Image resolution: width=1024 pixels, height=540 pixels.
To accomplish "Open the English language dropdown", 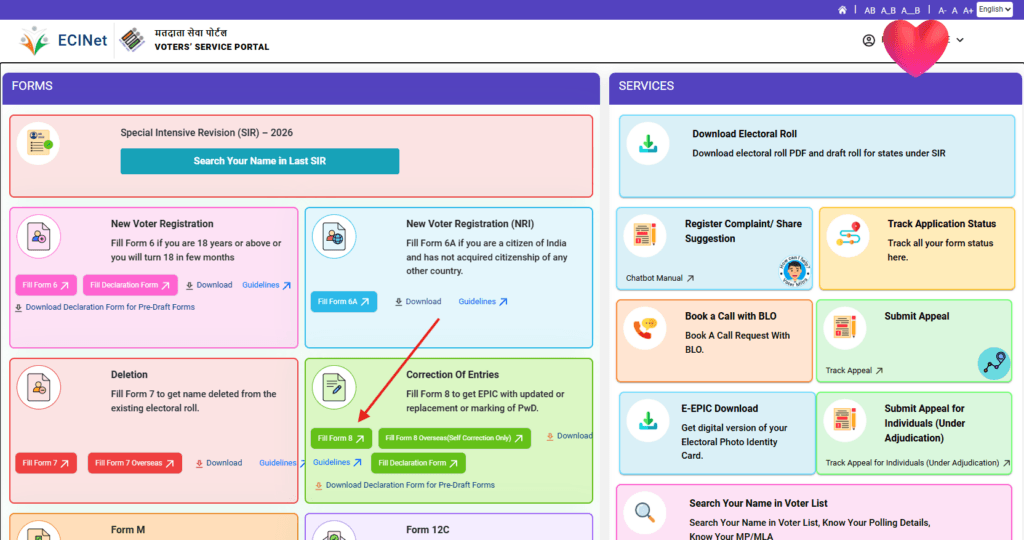I will [995, 9].
